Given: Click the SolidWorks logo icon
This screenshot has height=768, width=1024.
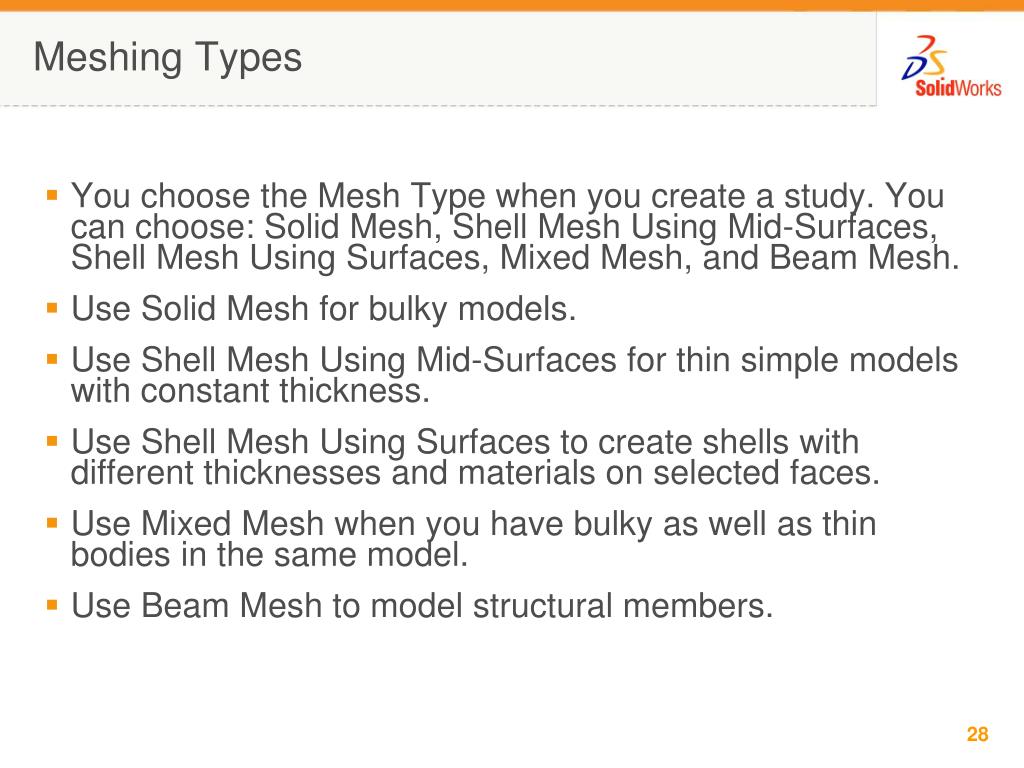Looking at the screenshot, I should pos(950,67).
